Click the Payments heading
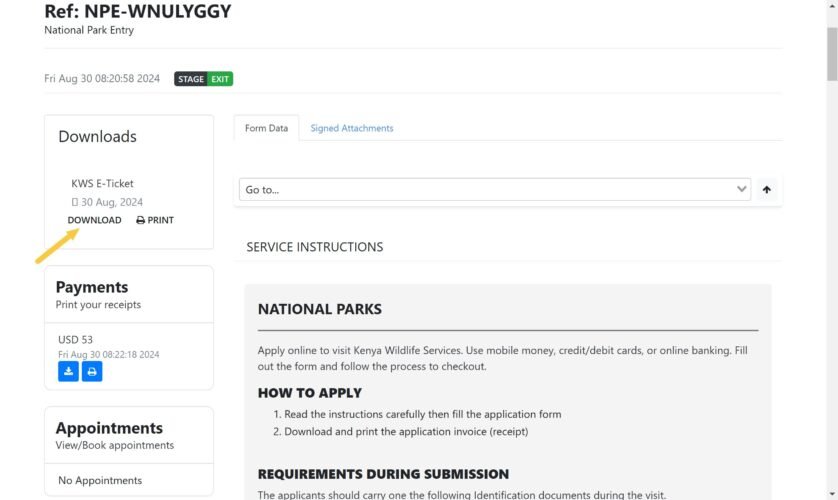The height and width of the screenshot is (500, 838). [x=92, y=287]
